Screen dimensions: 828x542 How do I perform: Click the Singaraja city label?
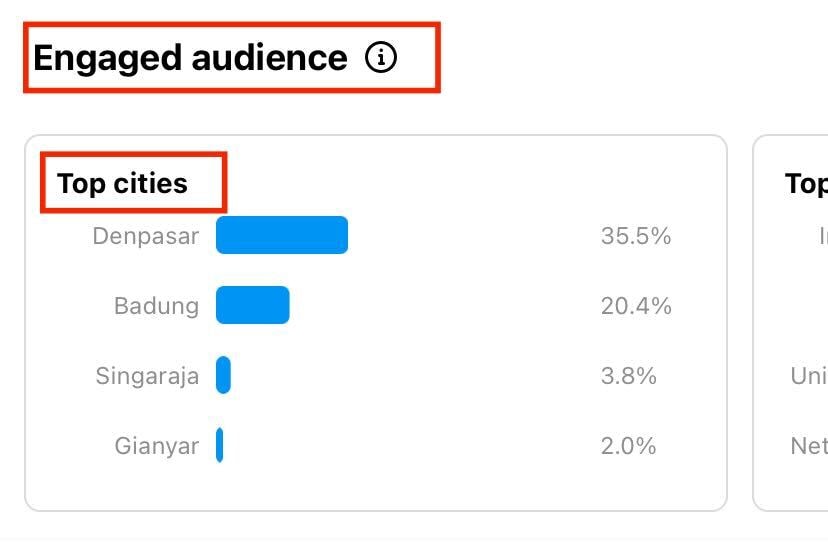(x=147, y=376)
